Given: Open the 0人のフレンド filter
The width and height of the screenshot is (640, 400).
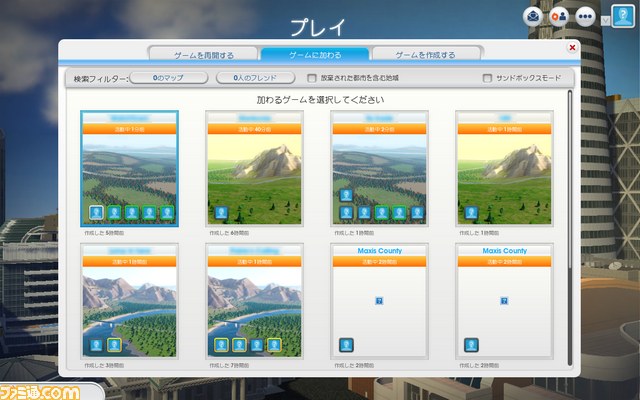Looking at the screenshot, I should 255,78.
